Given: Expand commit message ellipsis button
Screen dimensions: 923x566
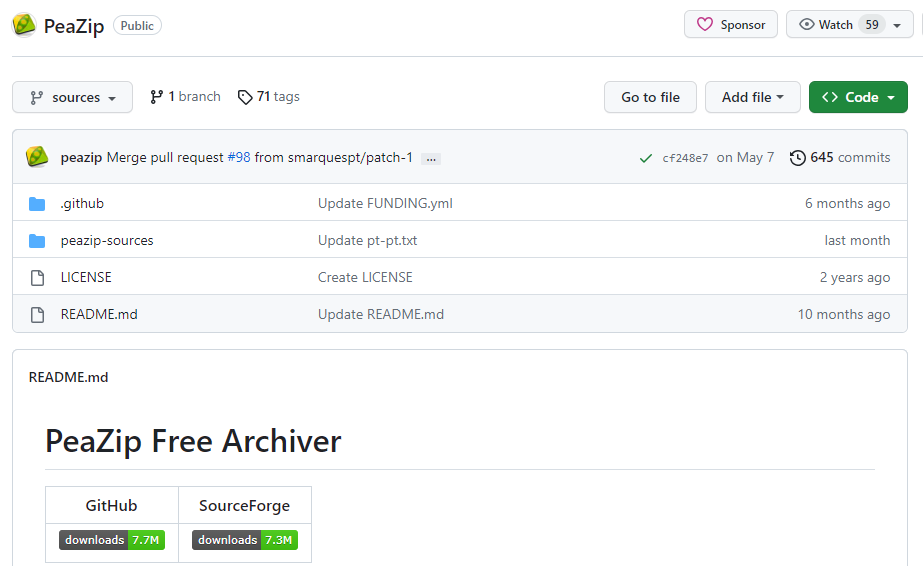Looking at the screenshot, I should coord(431,158).
